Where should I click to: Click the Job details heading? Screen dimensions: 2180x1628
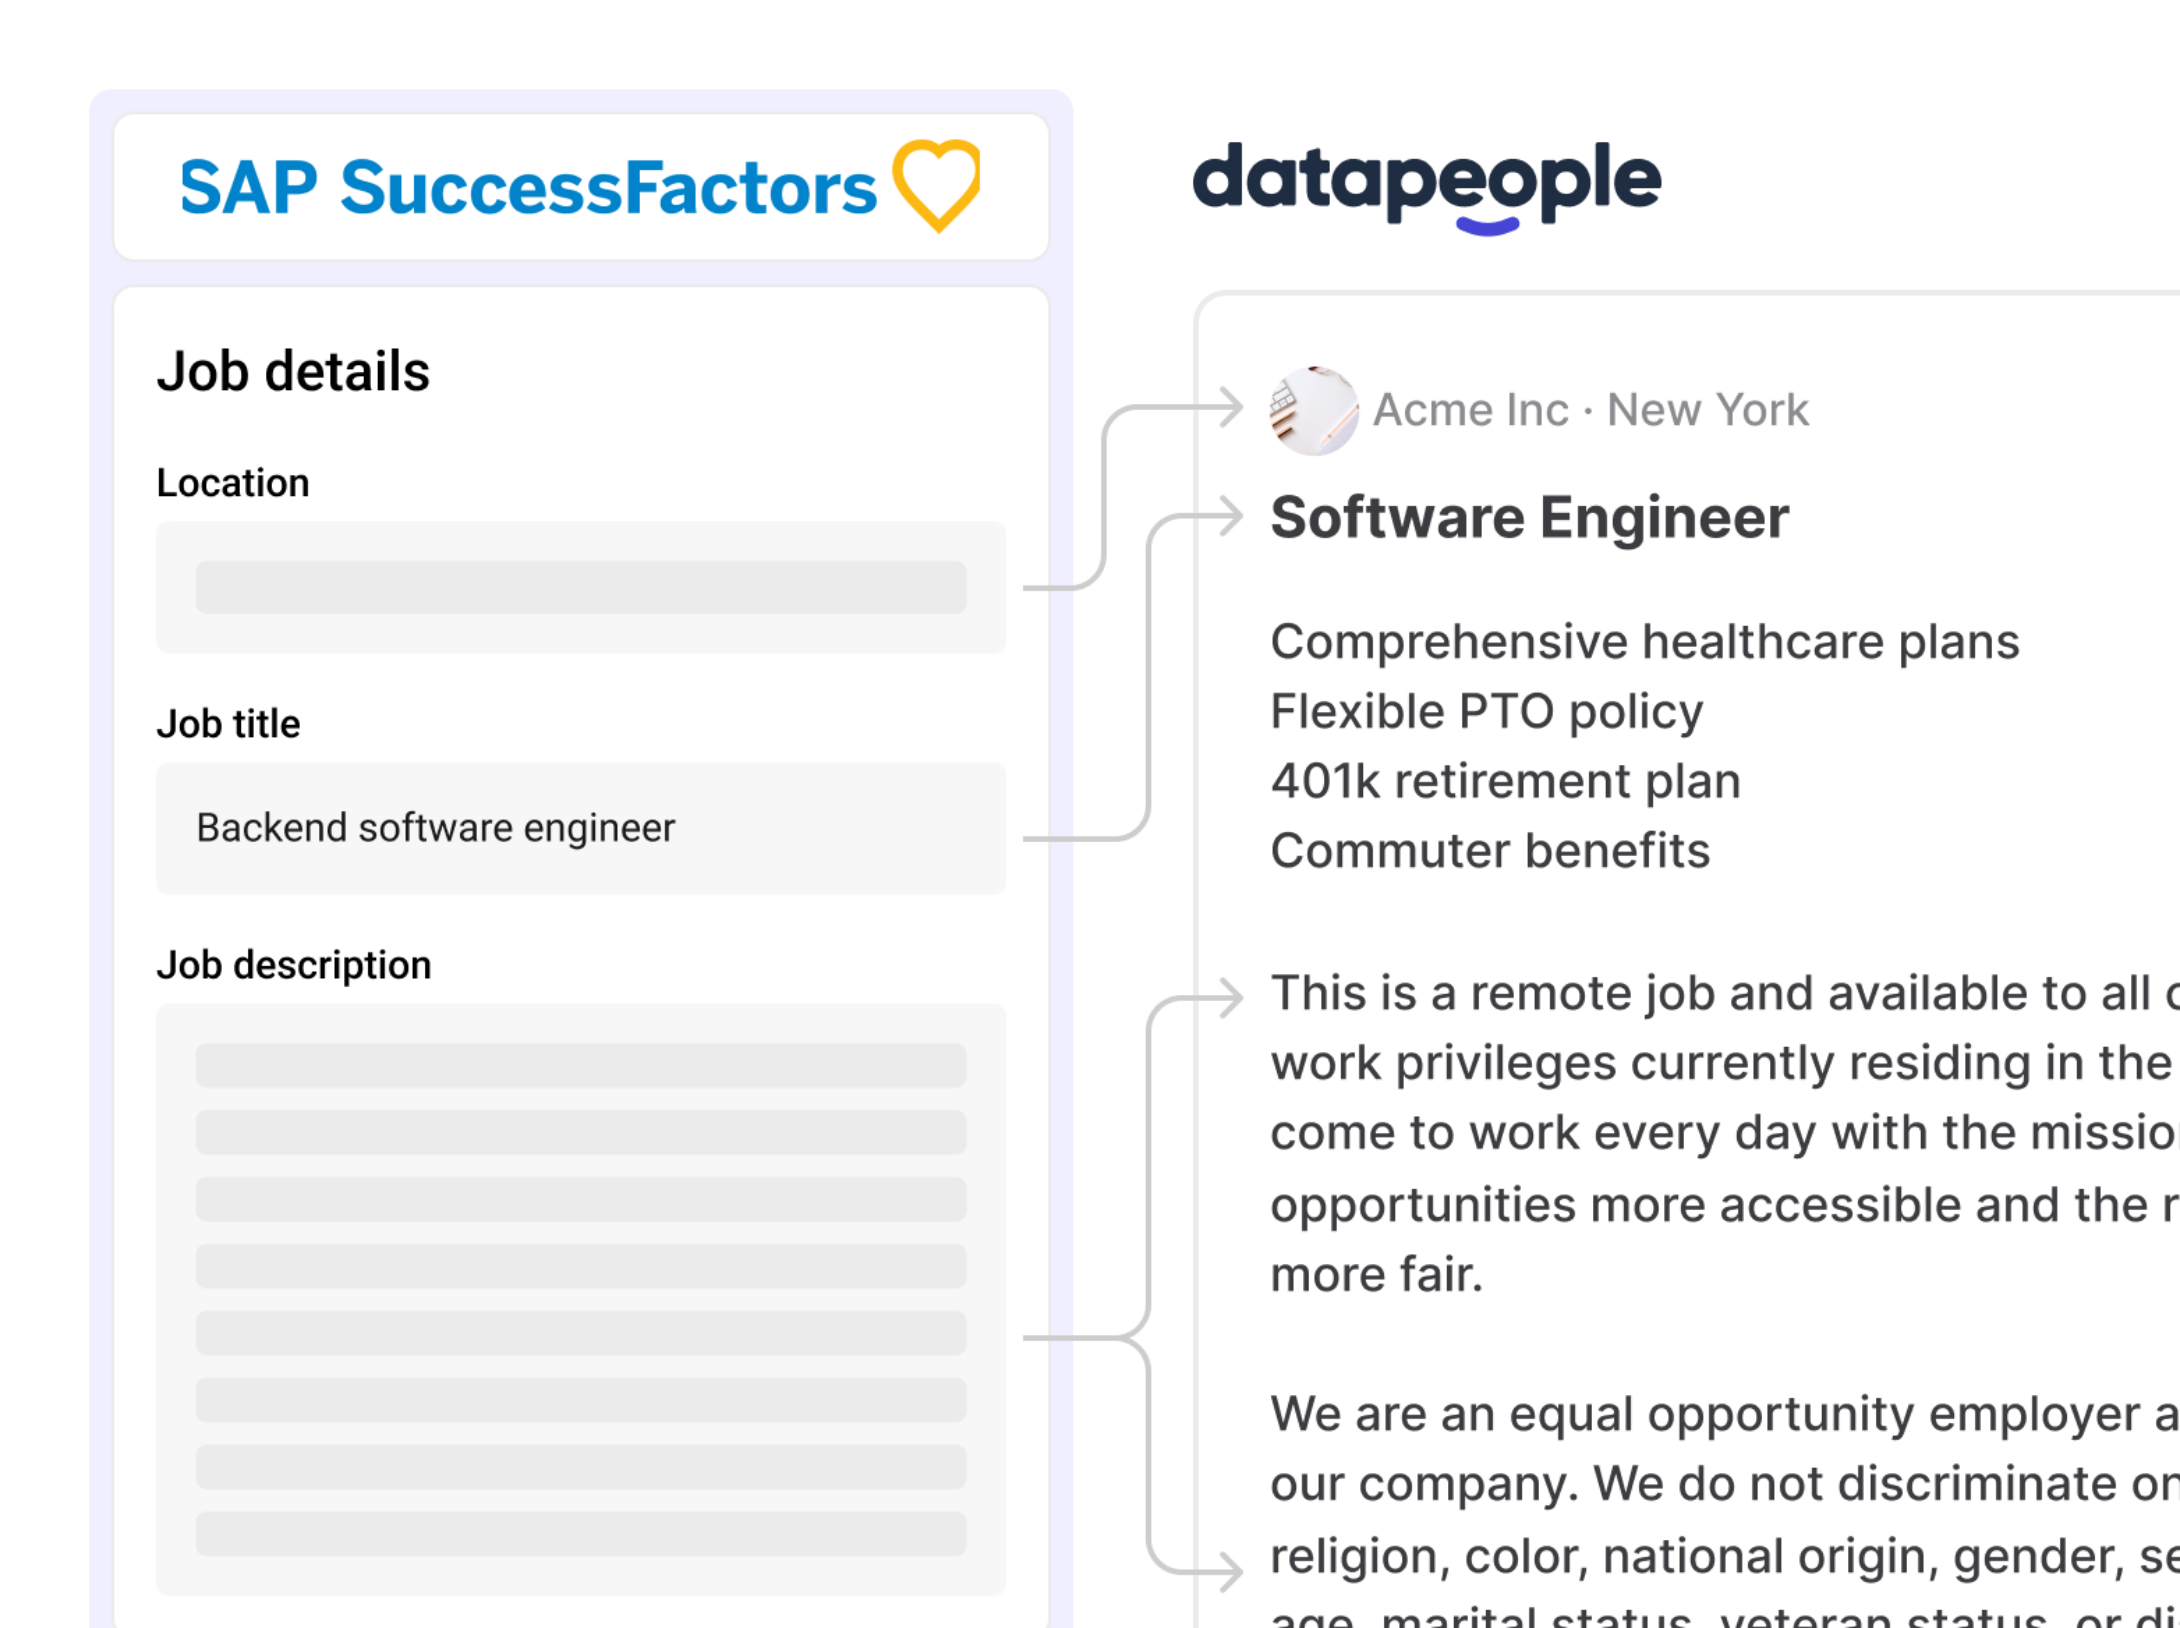[x=293, y=371]
